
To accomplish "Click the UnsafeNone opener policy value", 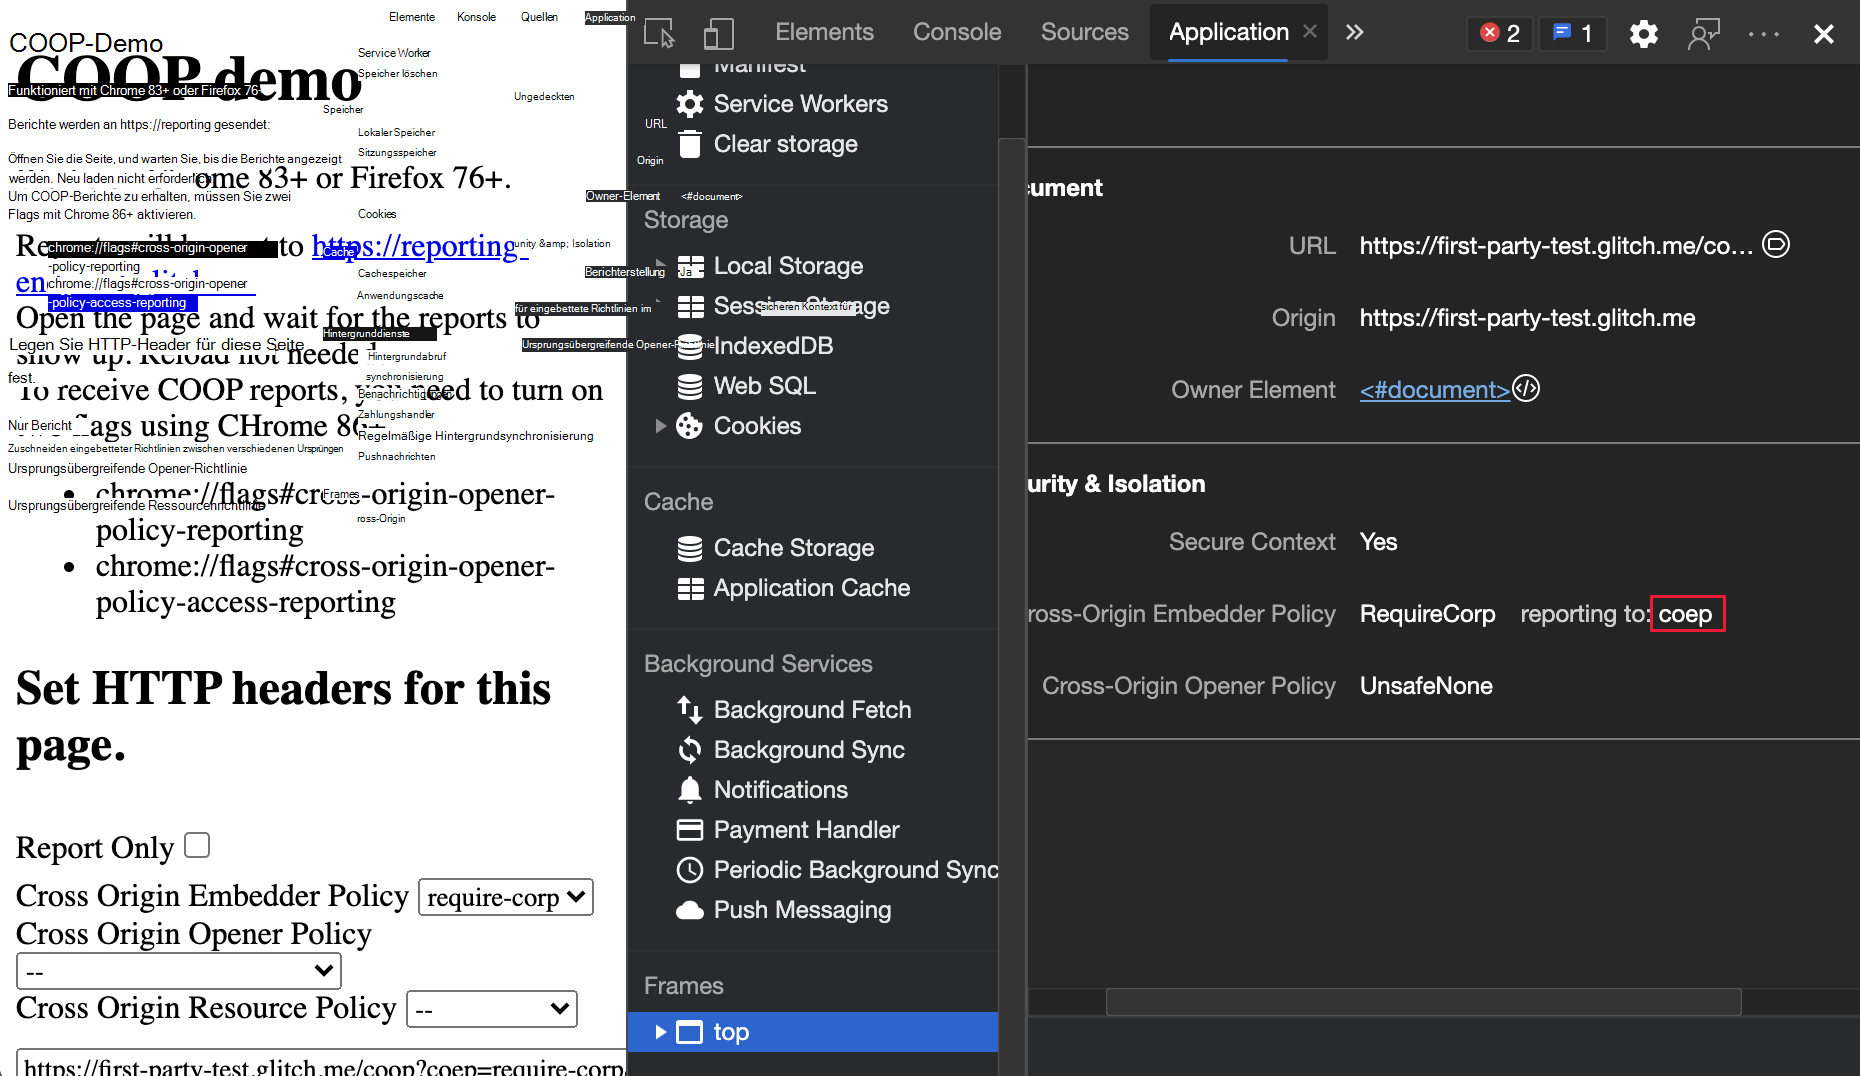I will [x=1426, y=686].
